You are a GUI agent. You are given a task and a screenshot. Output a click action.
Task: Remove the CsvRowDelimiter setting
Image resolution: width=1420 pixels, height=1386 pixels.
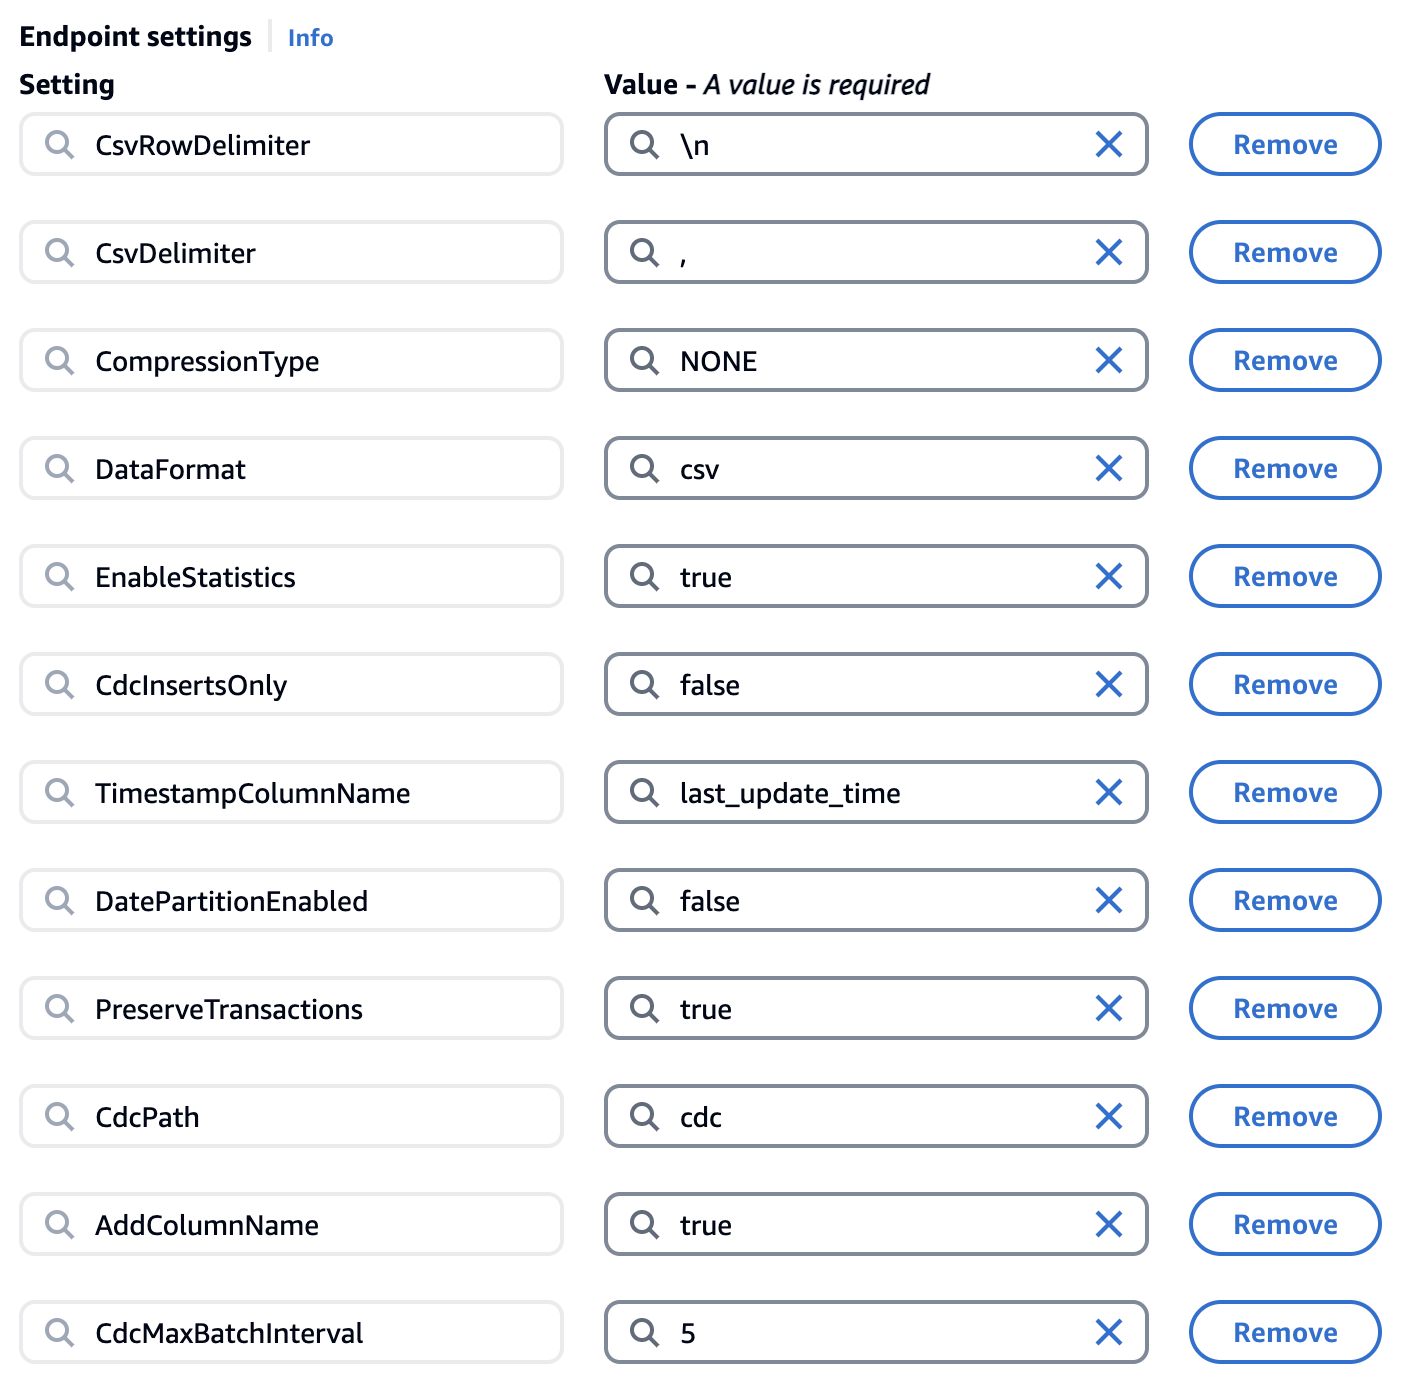[1284, 145]
